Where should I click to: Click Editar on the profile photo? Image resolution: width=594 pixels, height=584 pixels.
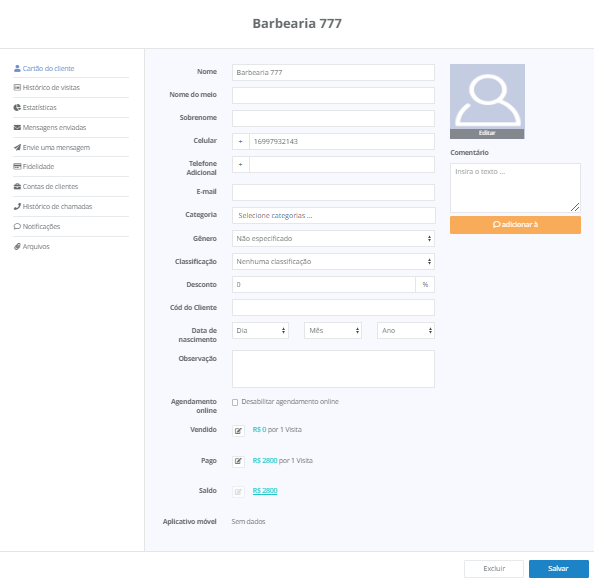487,133
